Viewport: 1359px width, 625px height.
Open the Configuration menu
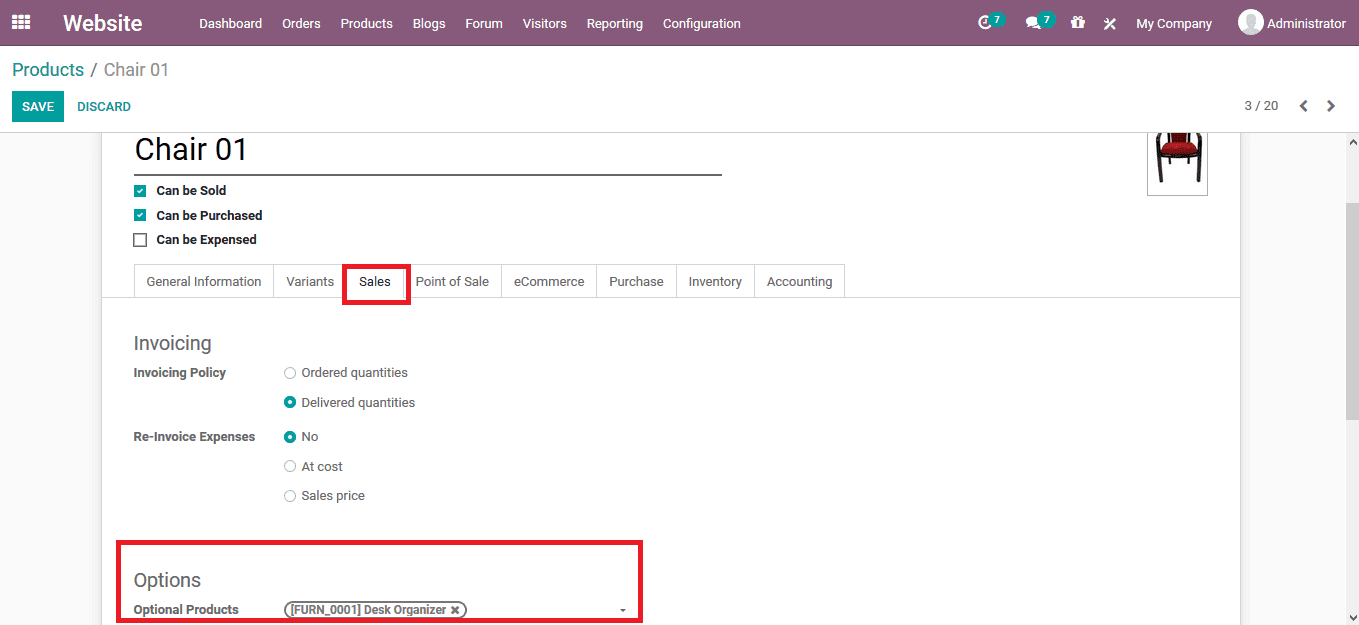tap(702, 23)
